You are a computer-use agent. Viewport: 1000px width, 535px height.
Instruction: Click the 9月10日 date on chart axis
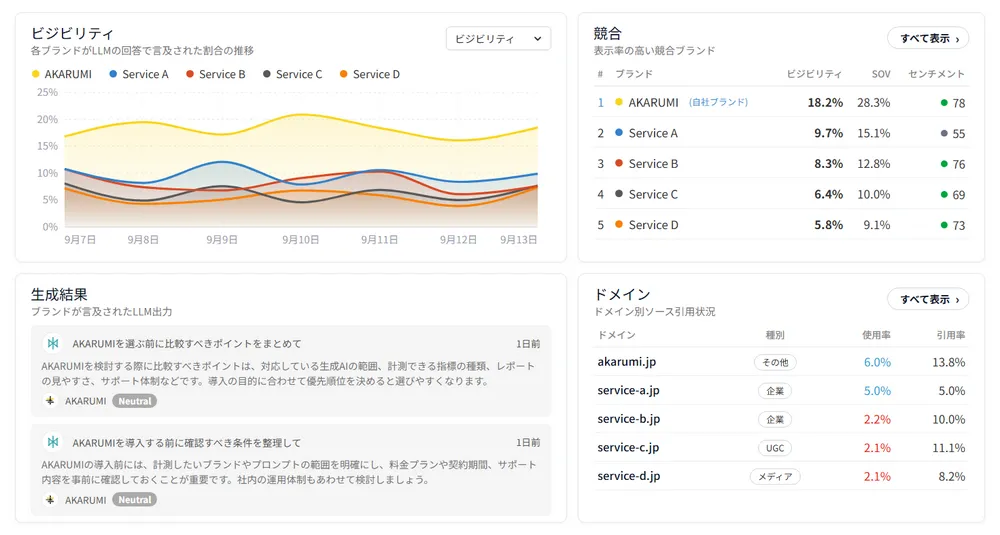pos(300,240)
